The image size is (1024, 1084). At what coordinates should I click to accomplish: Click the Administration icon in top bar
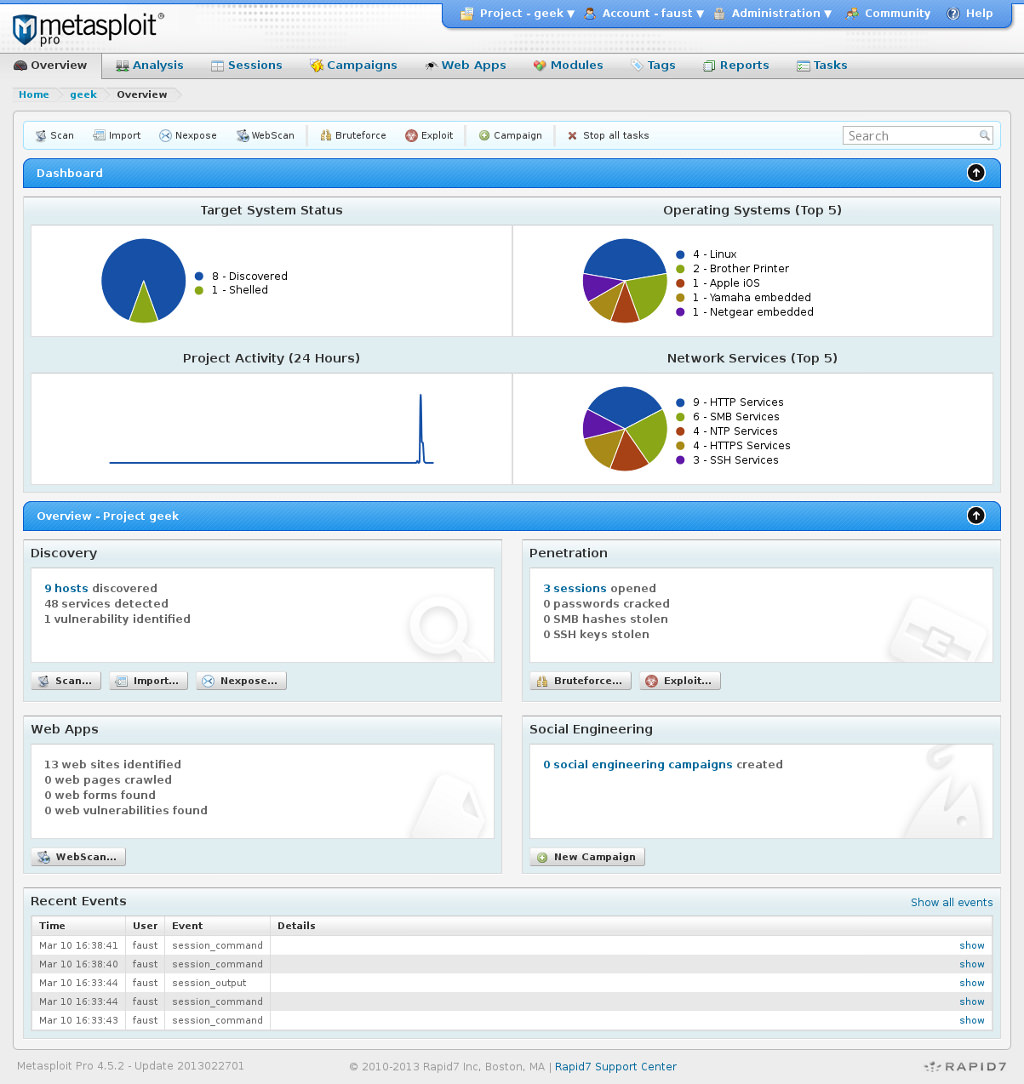[x=719, y=13]
